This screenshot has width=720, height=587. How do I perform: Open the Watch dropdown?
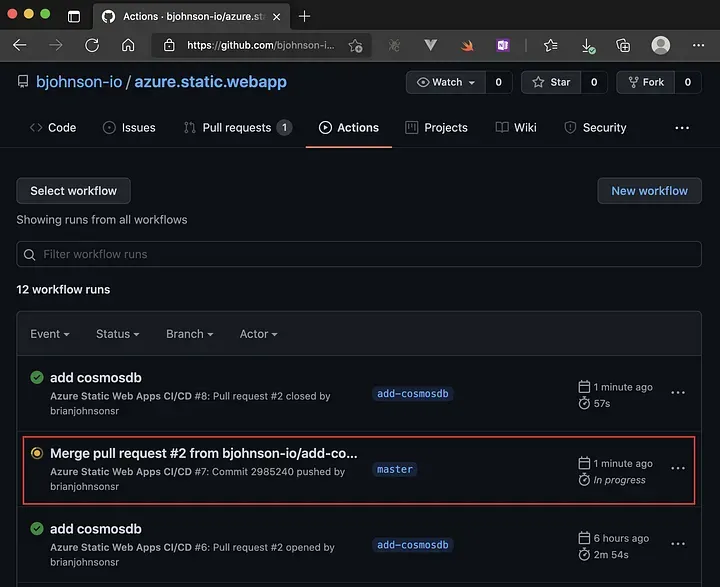coord(445,82)
